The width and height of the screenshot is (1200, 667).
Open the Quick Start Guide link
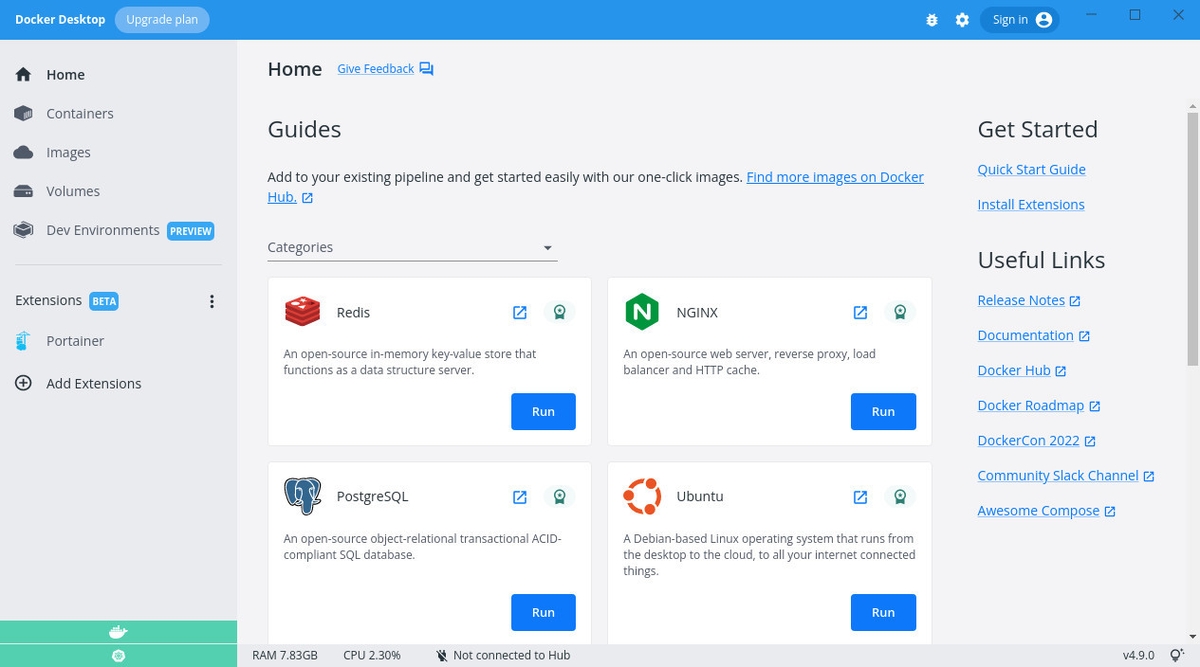pyautogui.click(x=1031, y=170)
